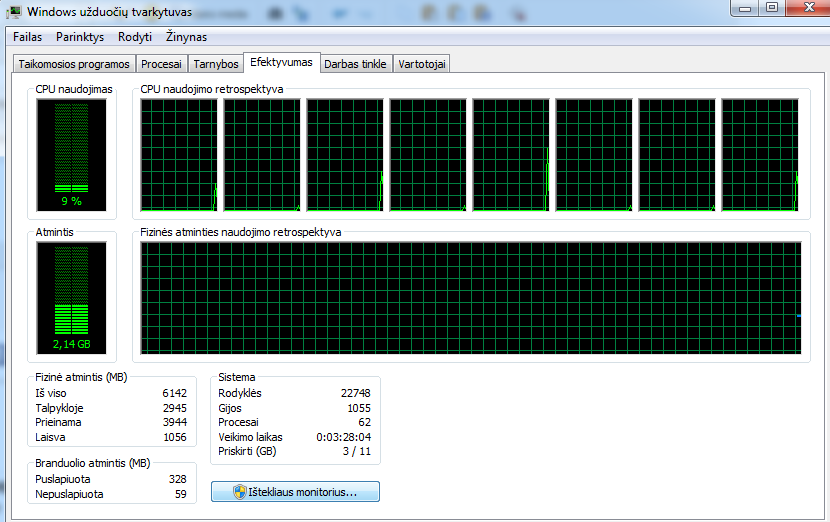Open the Žinynas menu

[x=186, y=37]
